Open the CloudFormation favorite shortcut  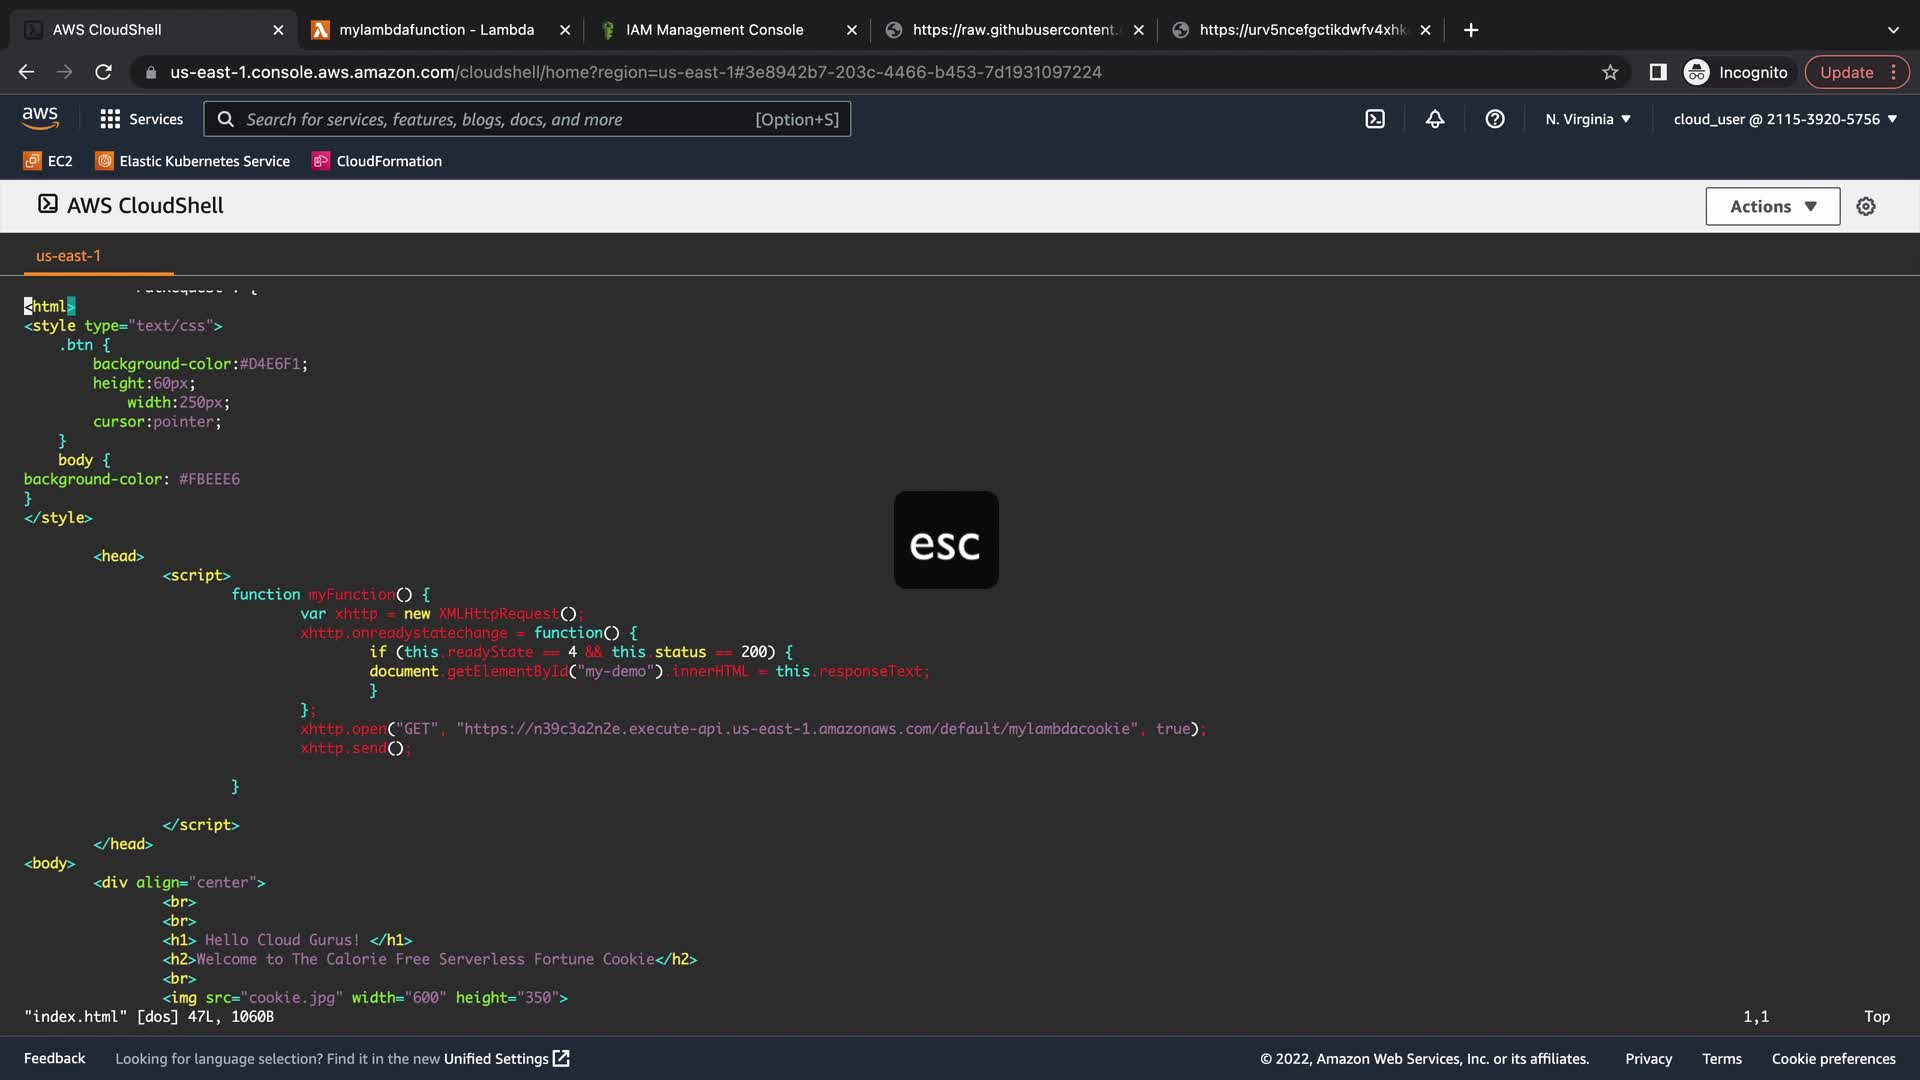[x=377, y=161]
